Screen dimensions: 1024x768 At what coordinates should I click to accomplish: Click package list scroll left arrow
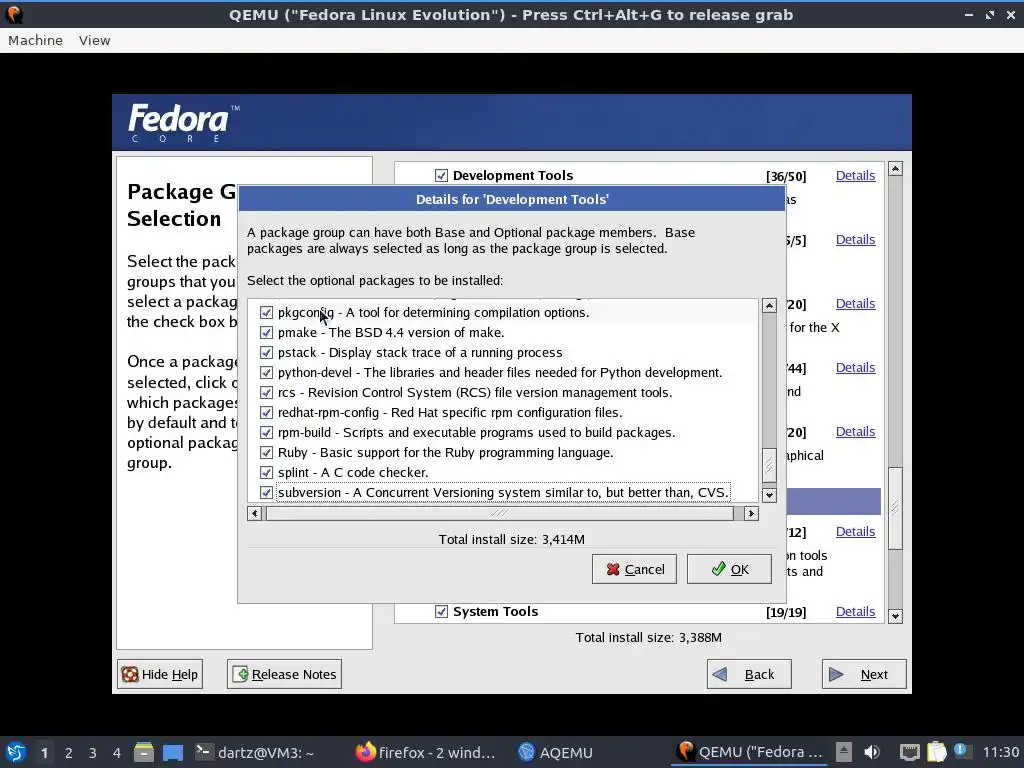(255, 513)
